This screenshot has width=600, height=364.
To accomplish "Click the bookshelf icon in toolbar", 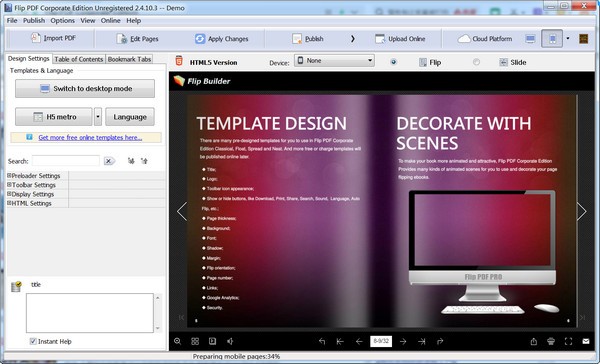I will 583,39.
